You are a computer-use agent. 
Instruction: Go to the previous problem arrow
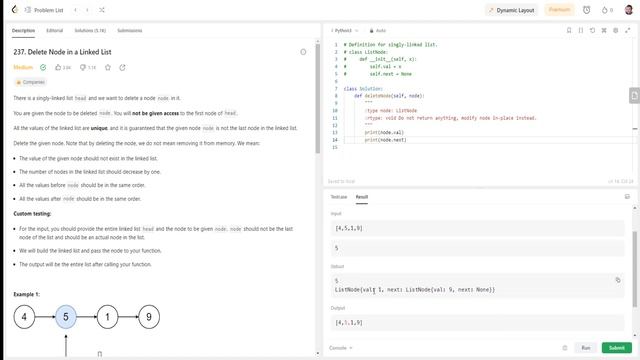(x=75, y=10)
